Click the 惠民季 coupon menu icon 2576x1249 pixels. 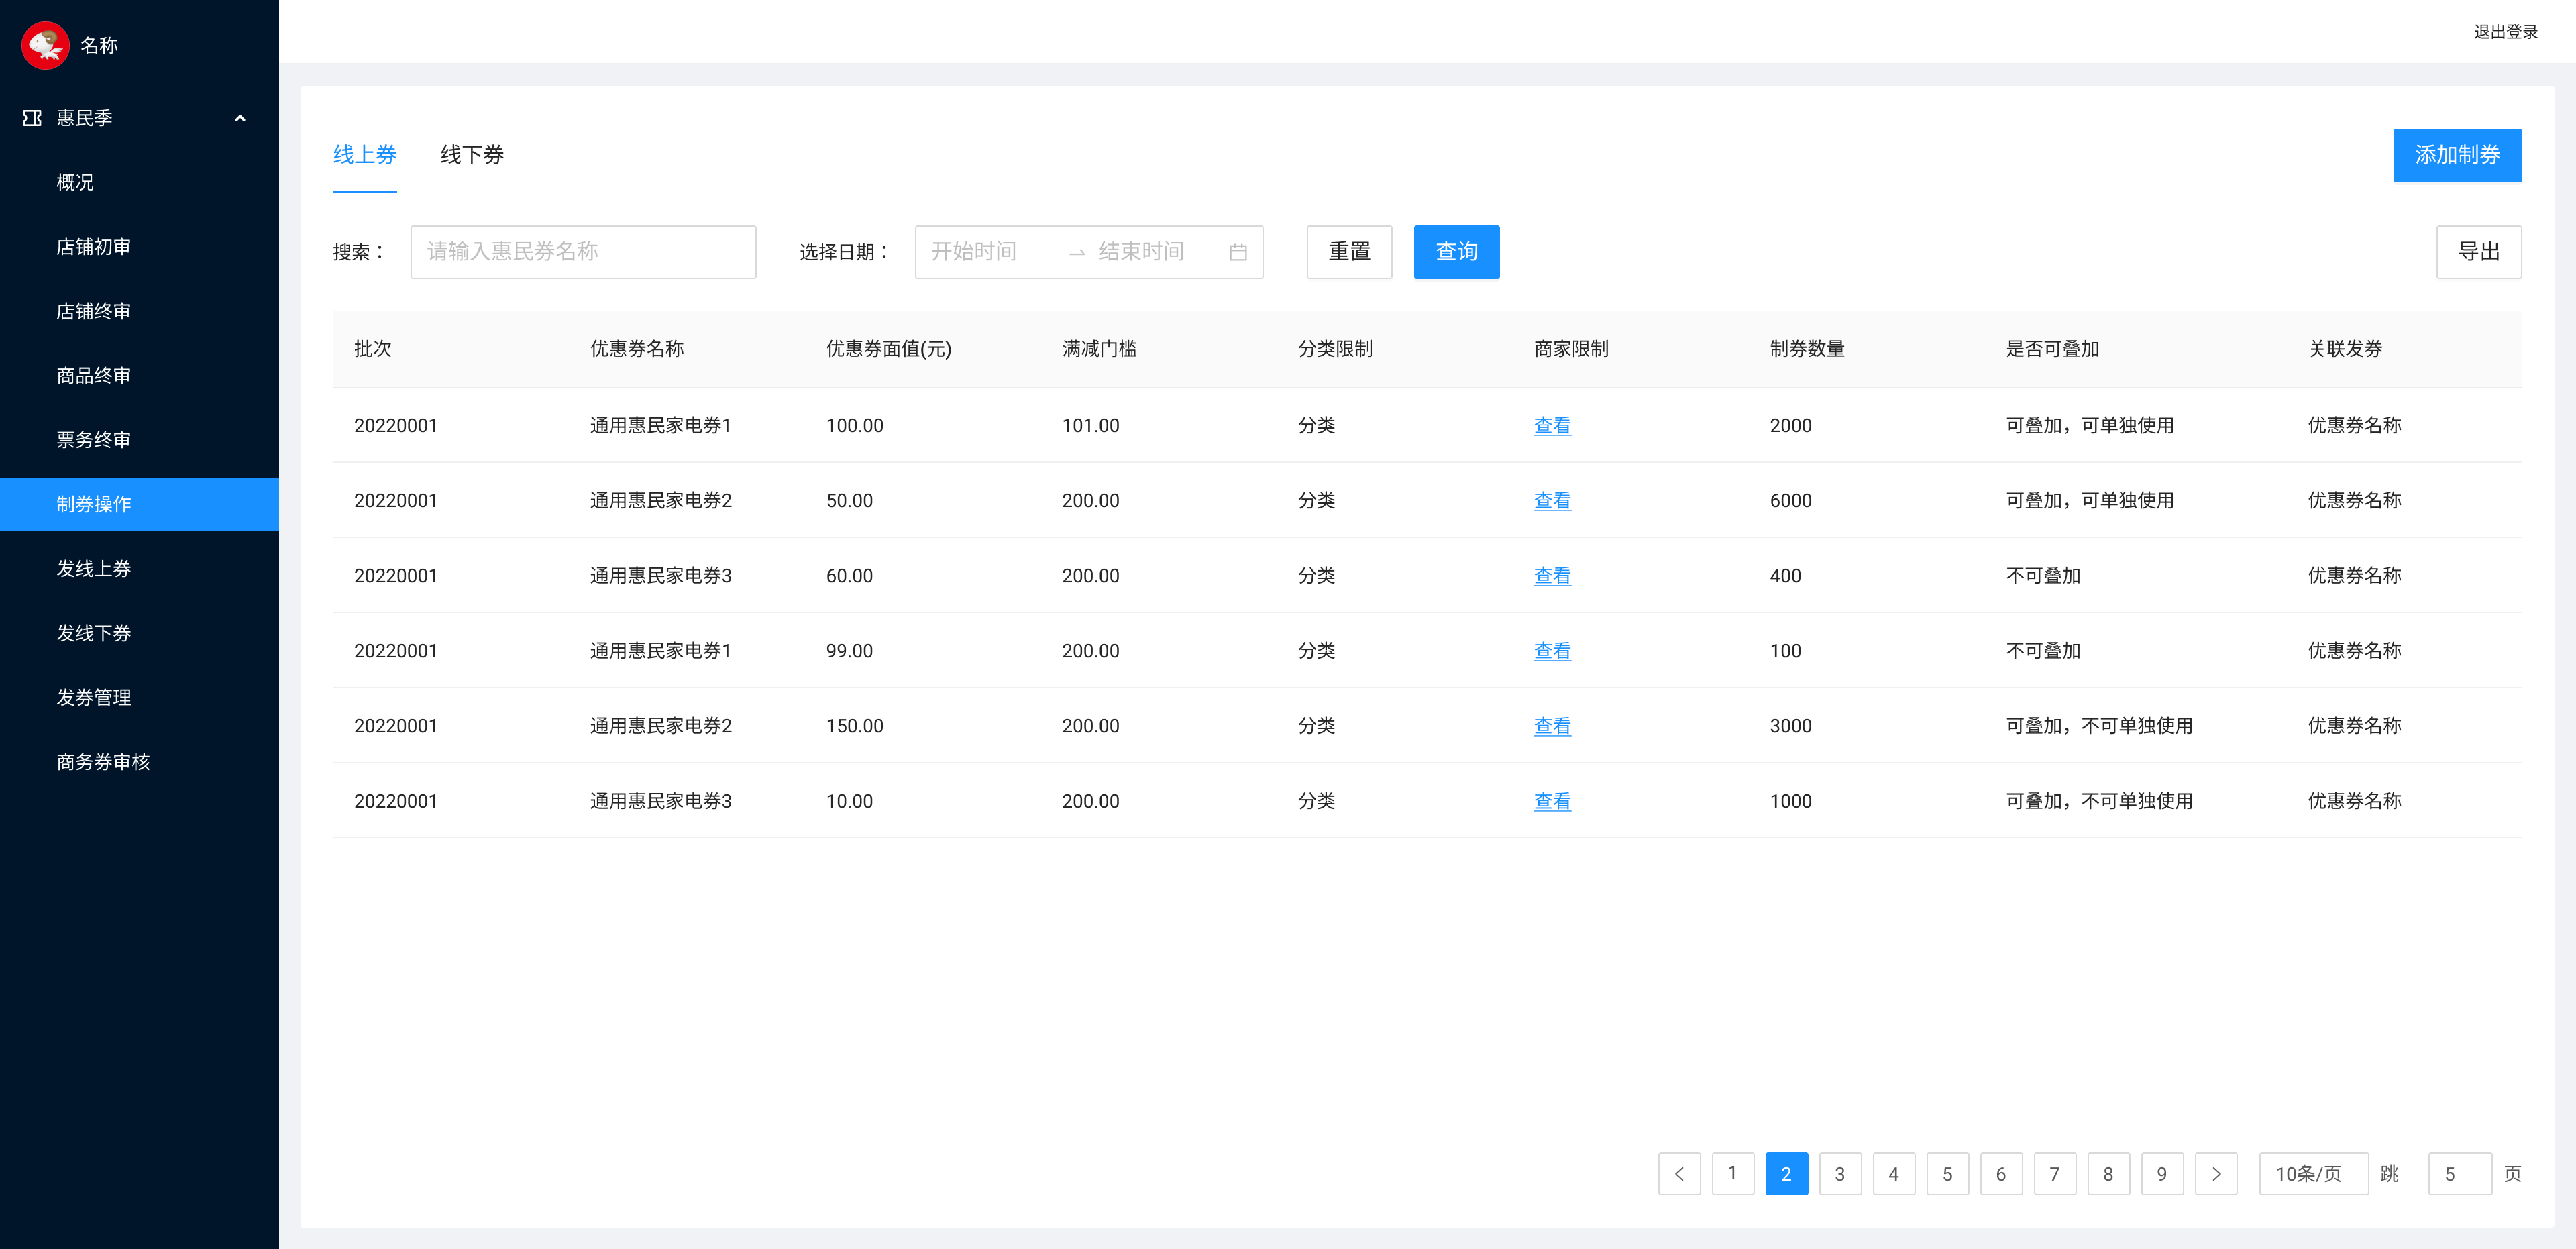click(x=32, y=118)
